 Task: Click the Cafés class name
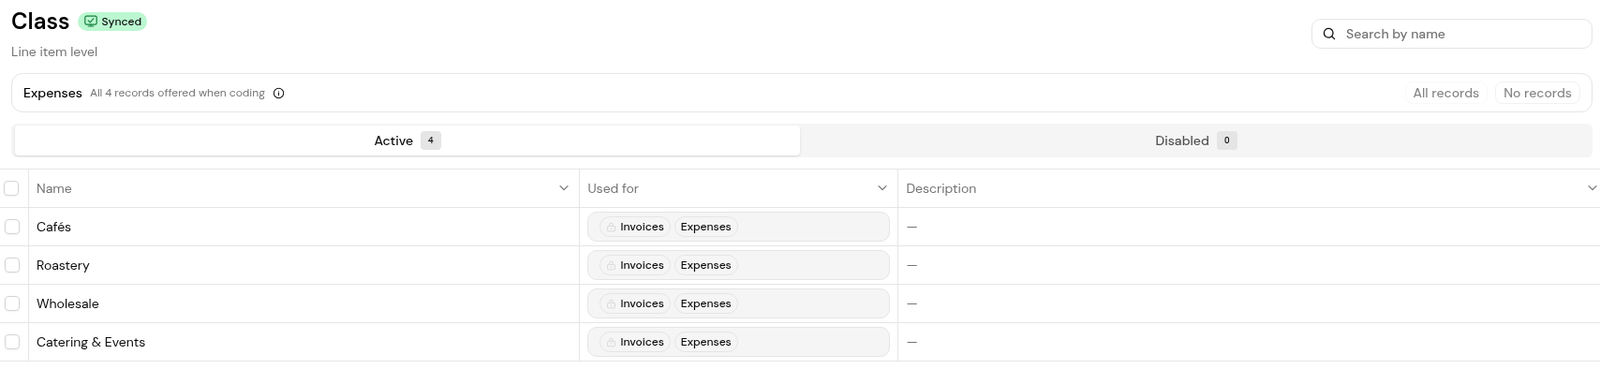[x=54, y=227]
